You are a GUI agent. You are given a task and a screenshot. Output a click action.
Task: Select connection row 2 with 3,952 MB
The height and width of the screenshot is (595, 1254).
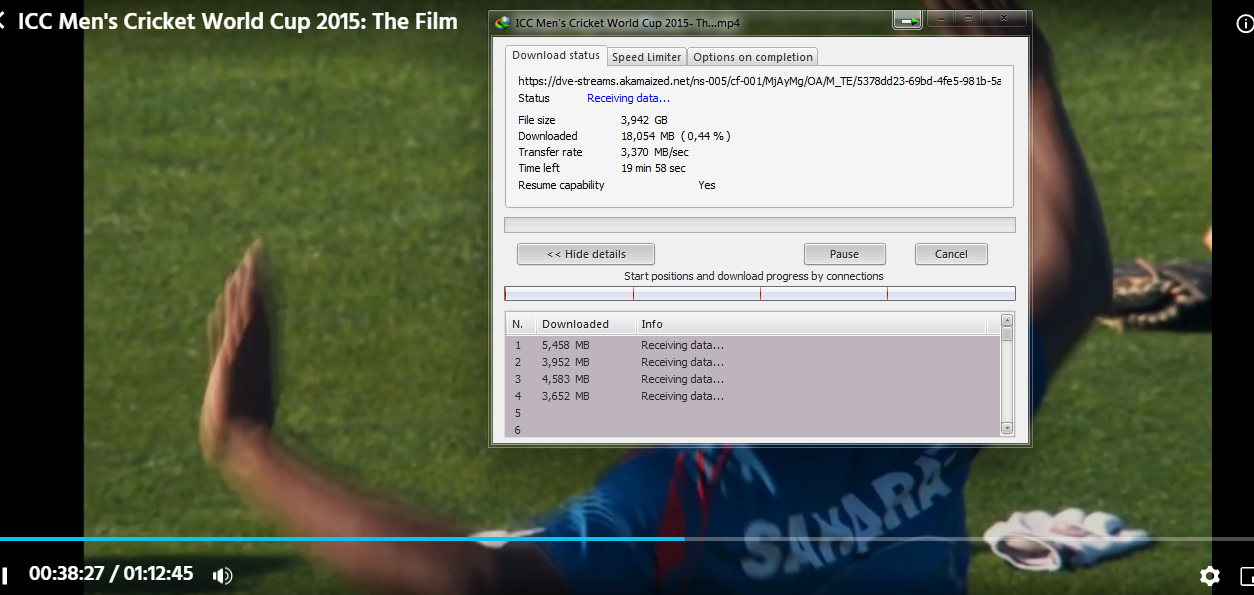click(x=752, y=362)
